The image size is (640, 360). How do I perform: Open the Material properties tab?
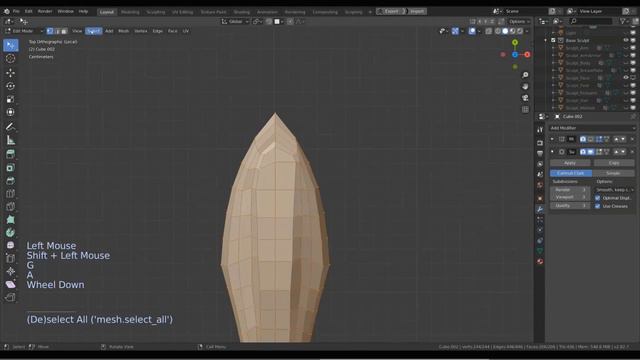540,262
